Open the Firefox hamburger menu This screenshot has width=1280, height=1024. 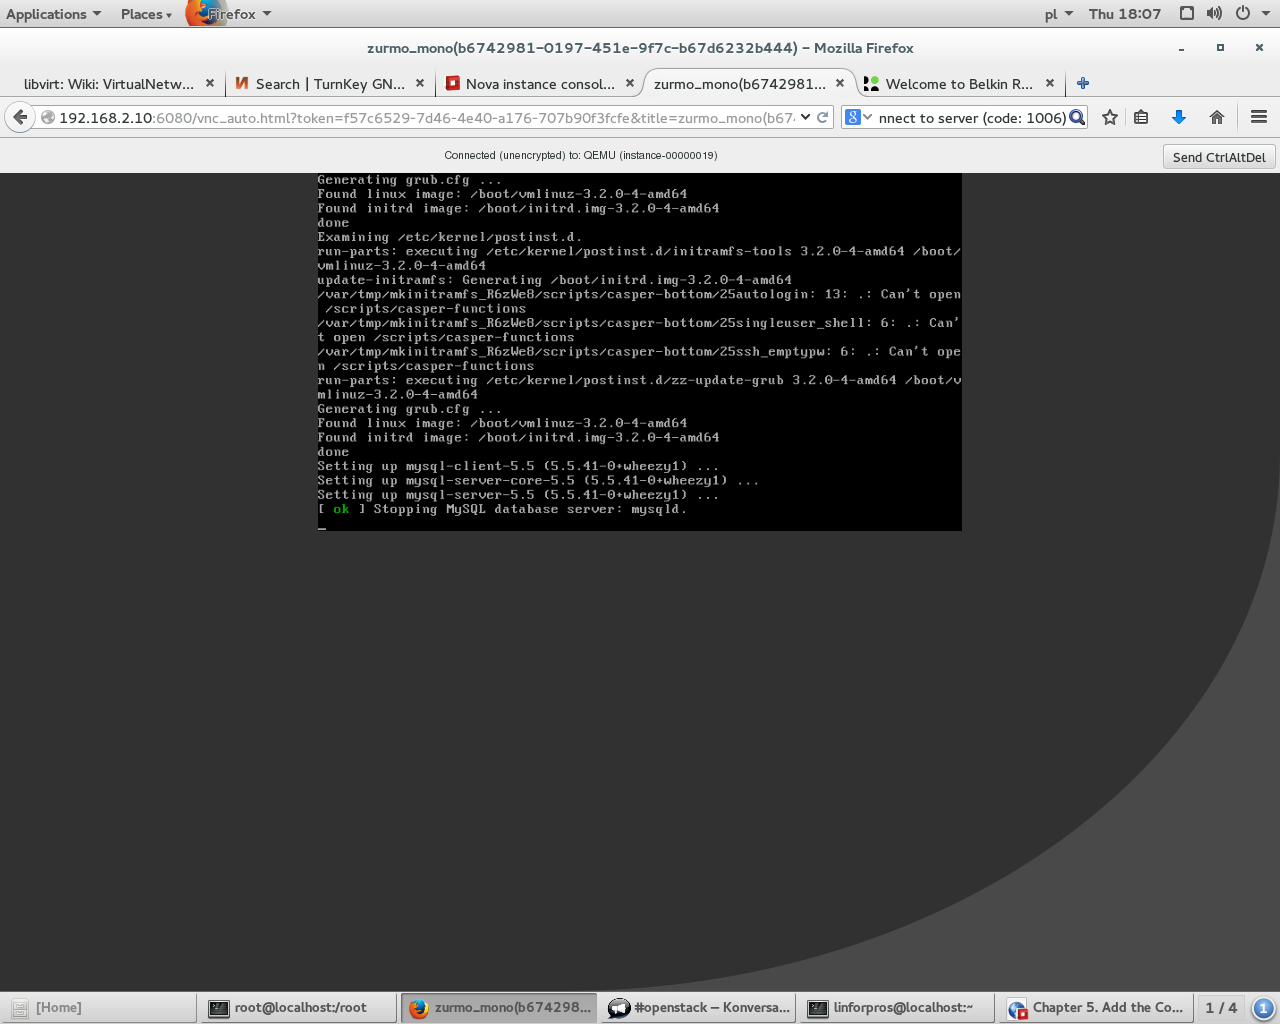click(x=1259, y=117)
